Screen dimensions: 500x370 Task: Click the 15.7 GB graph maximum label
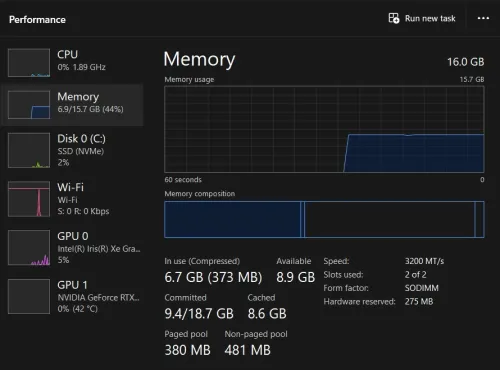coord(472,79)
